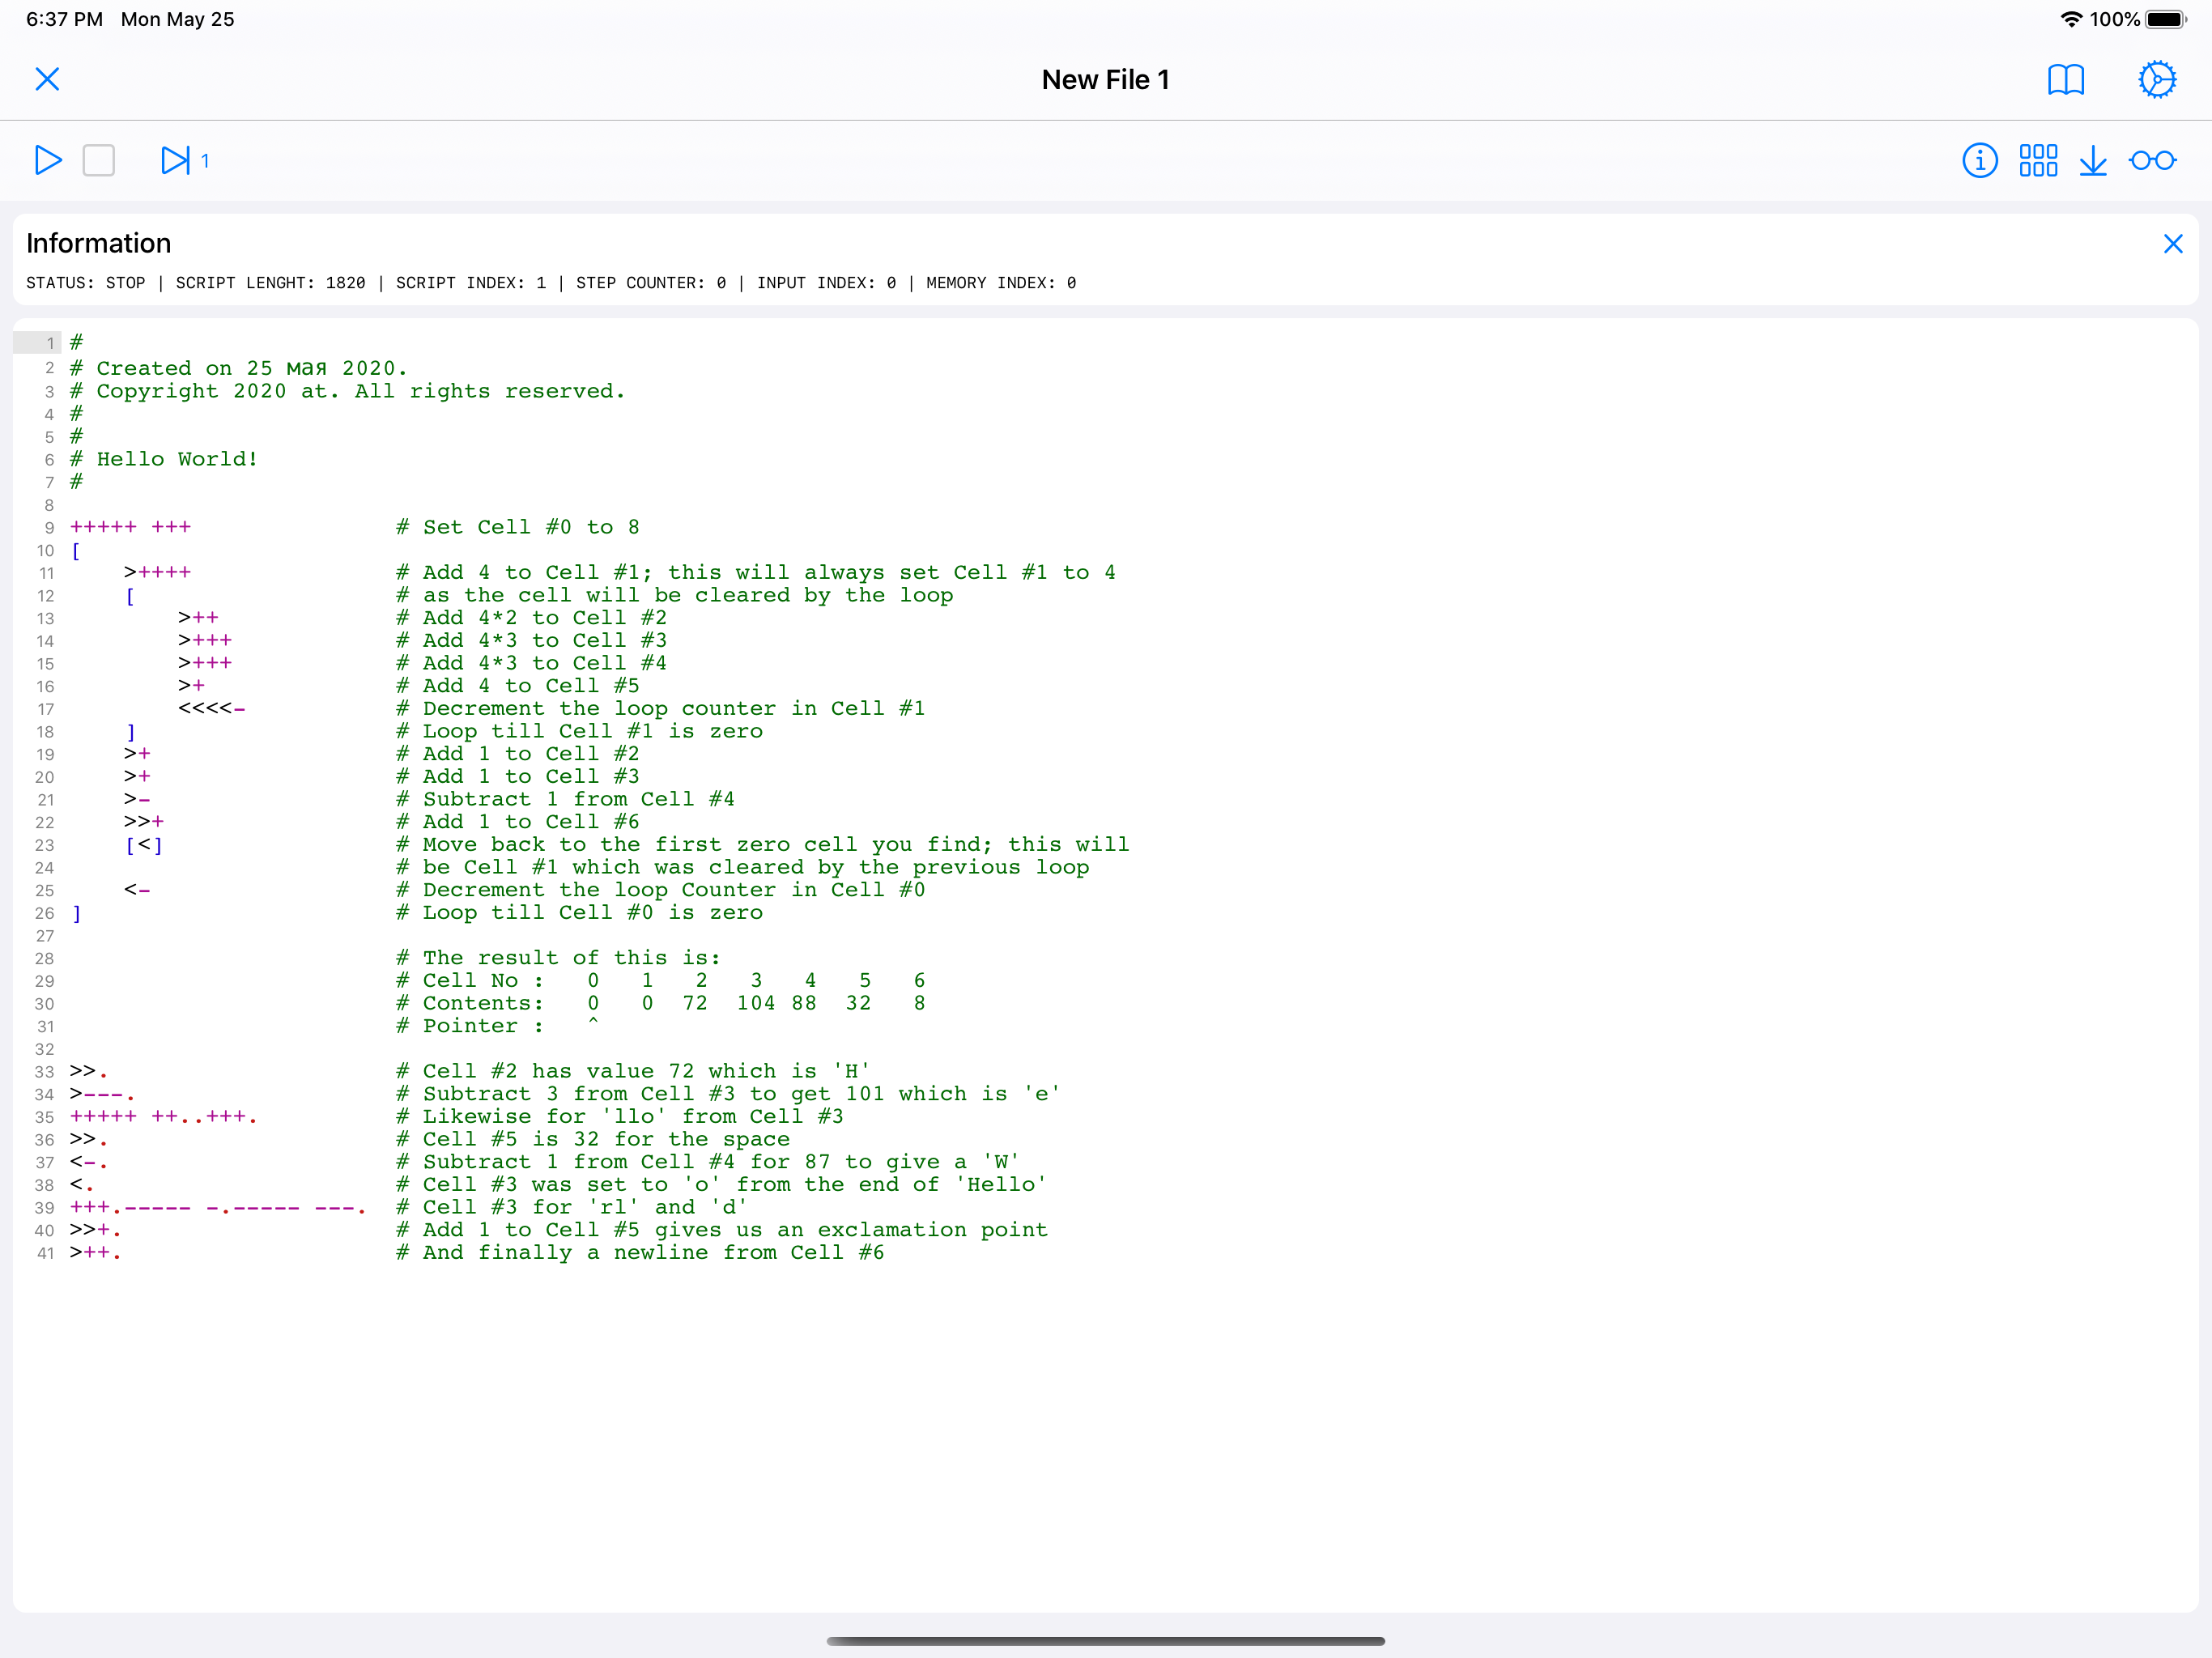Viewport: 2212px width, 1658px height.
Task: Step forward one instruction
Action: click(x=177, y=160)
